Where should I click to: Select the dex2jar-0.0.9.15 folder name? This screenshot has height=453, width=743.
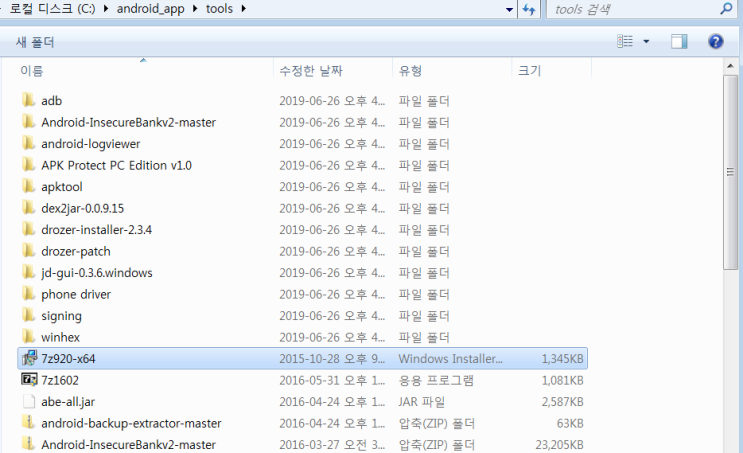82,208
